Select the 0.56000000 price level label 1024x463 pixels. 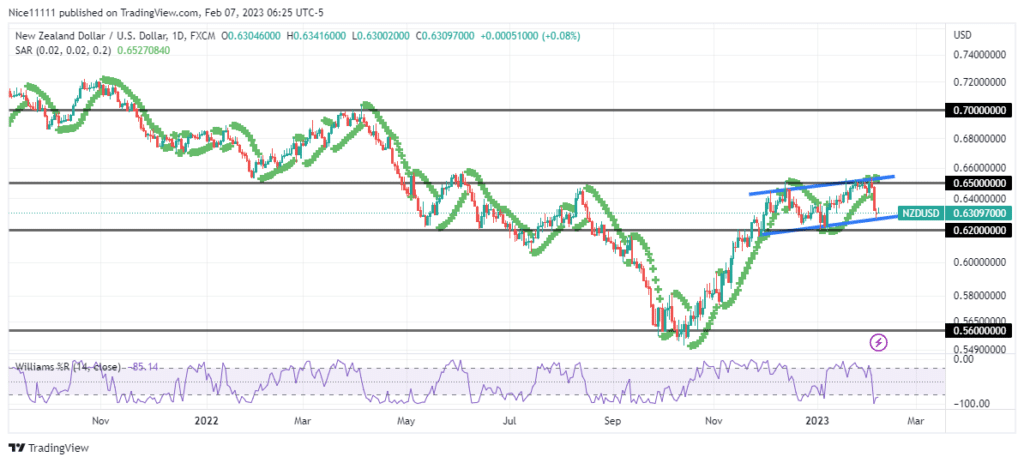click(x=979, y=331)
